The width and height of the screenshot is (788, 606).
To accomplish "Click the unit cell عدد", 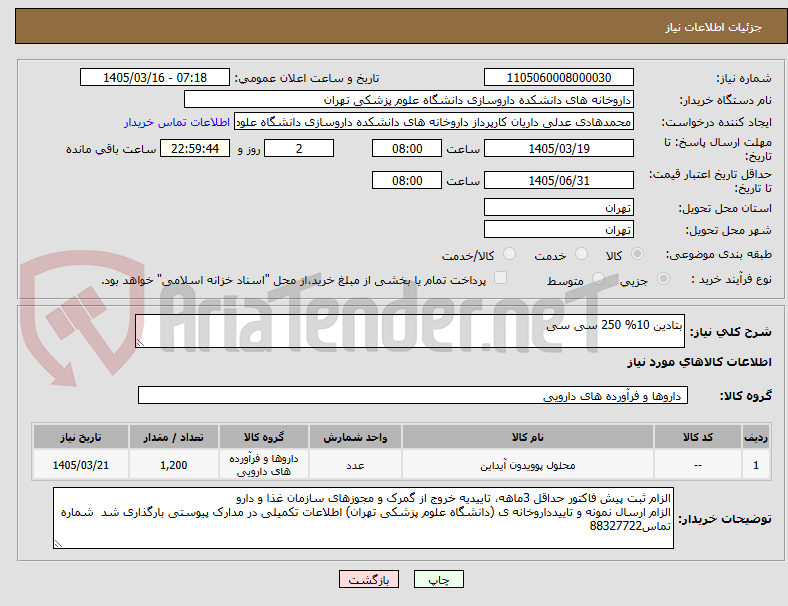I will coord(355,465).
